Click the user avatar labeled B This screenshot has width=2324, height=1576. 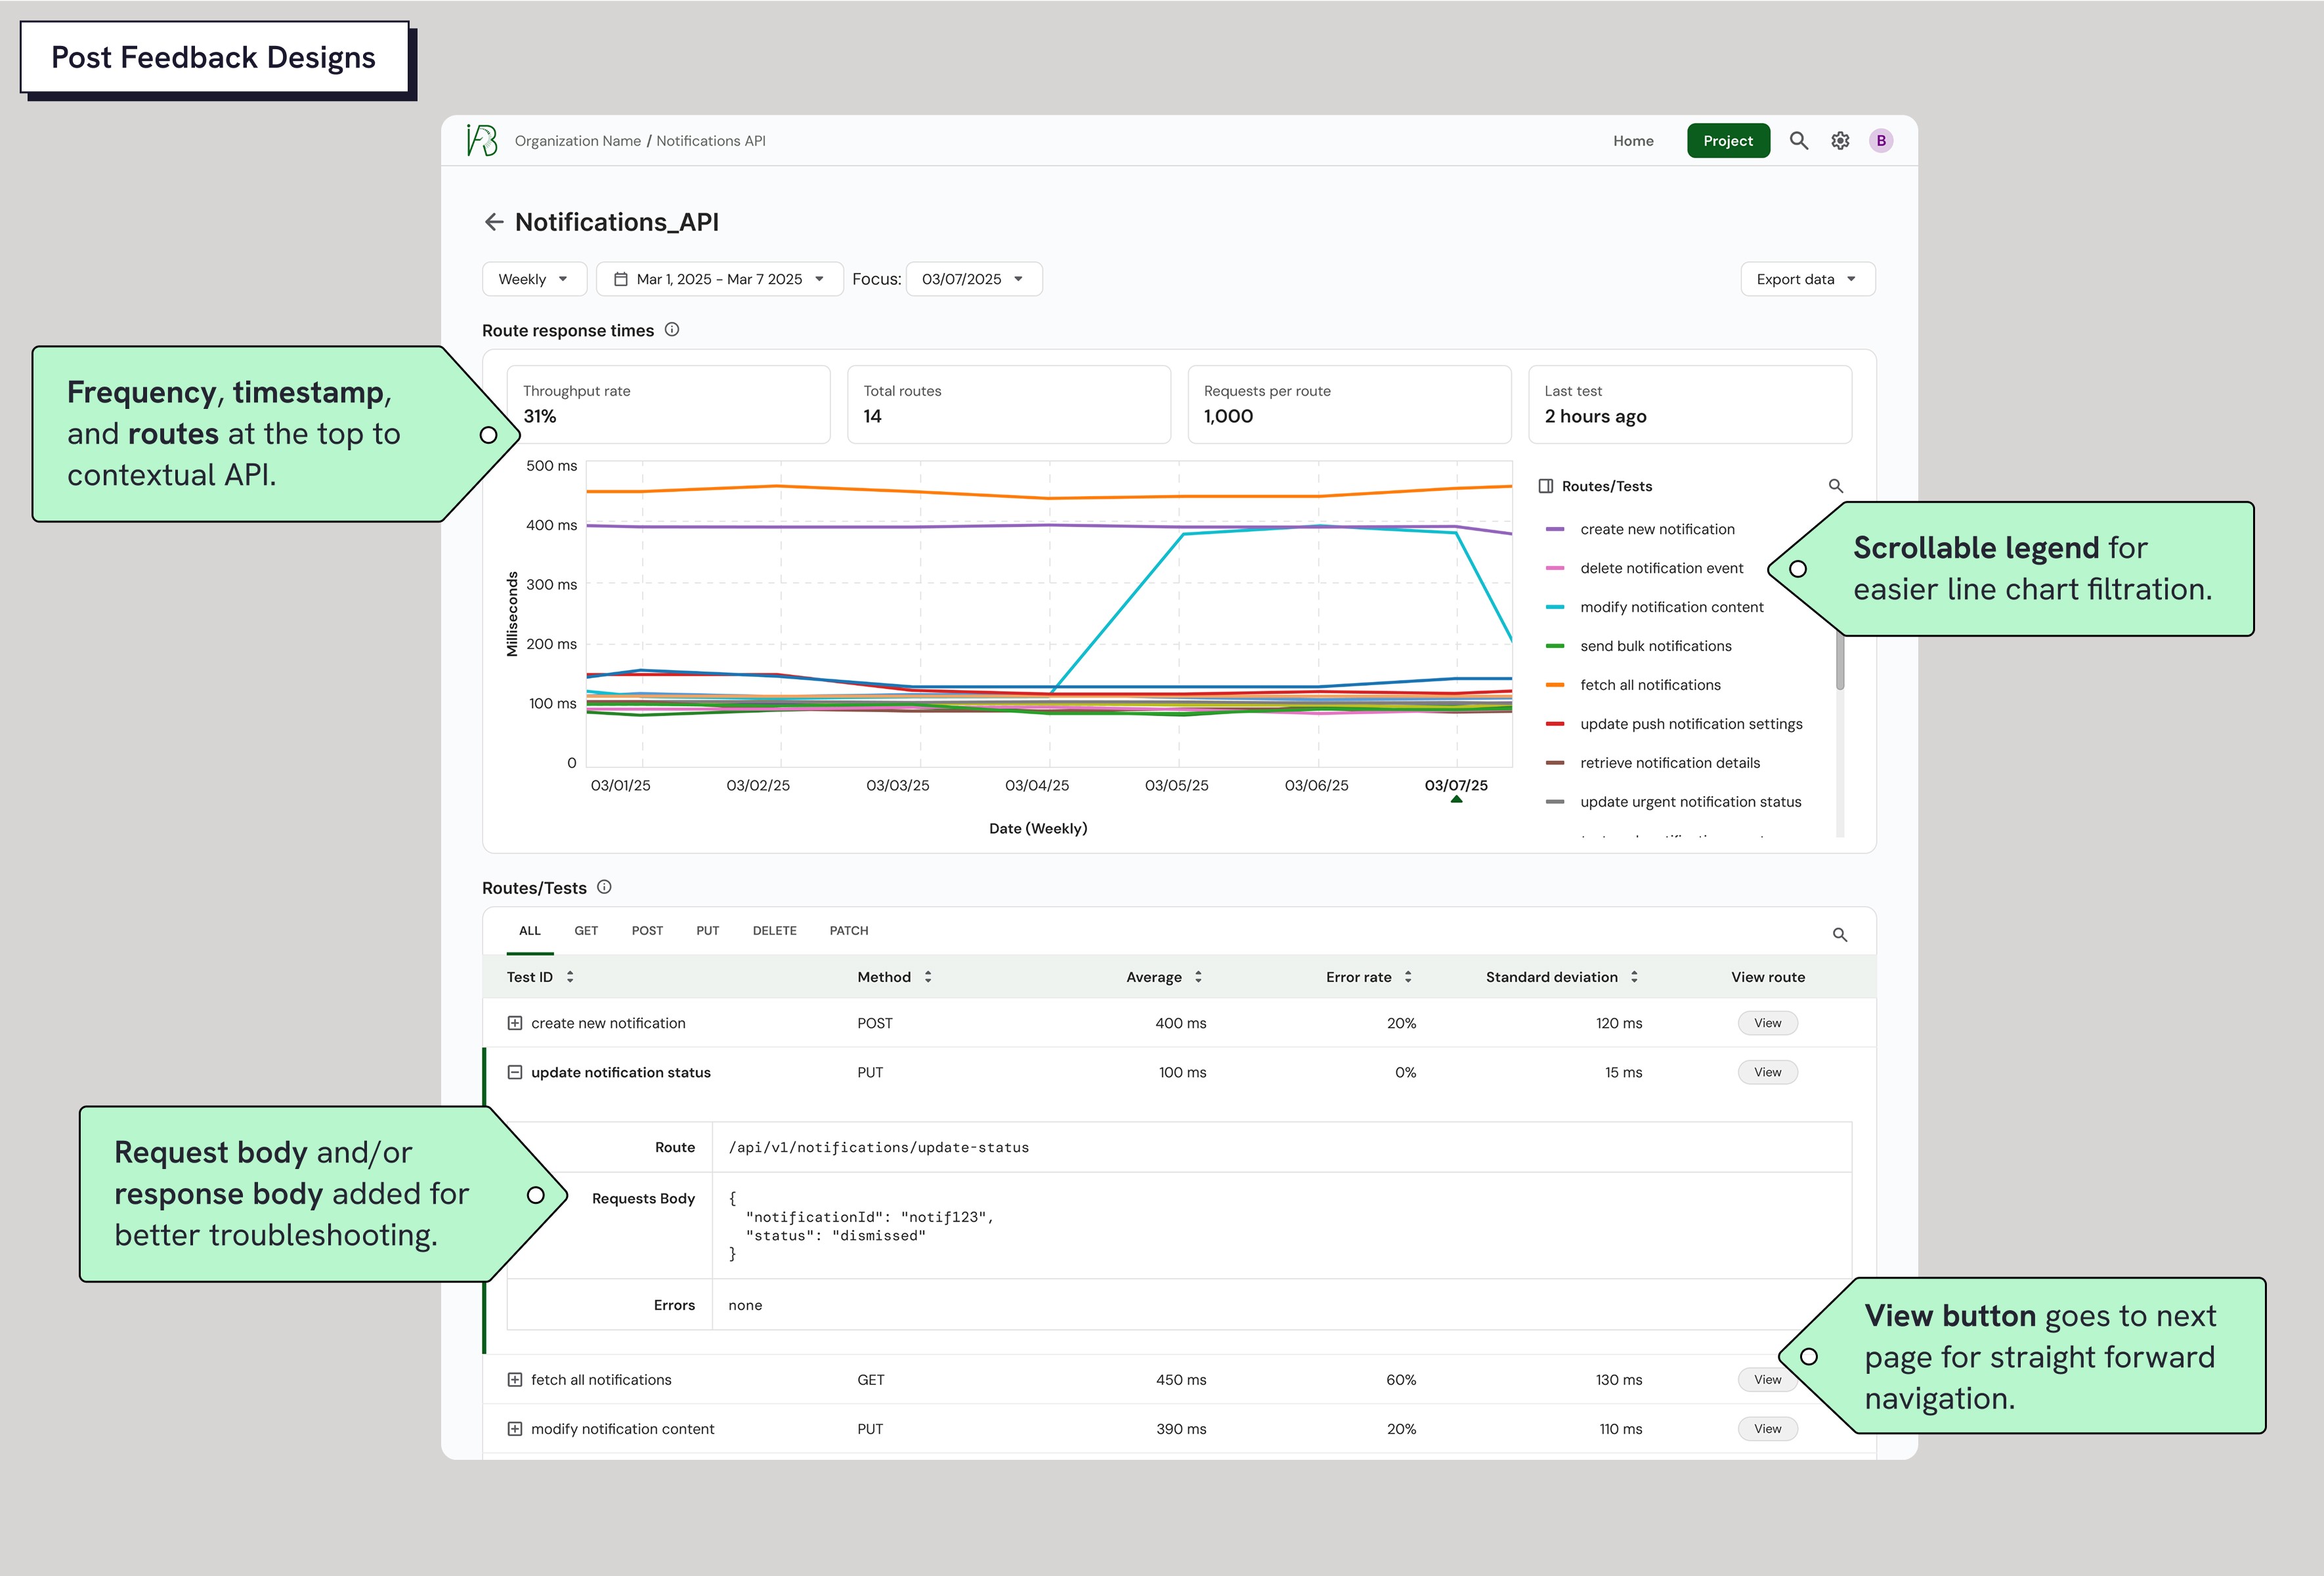pos(1880,141)
